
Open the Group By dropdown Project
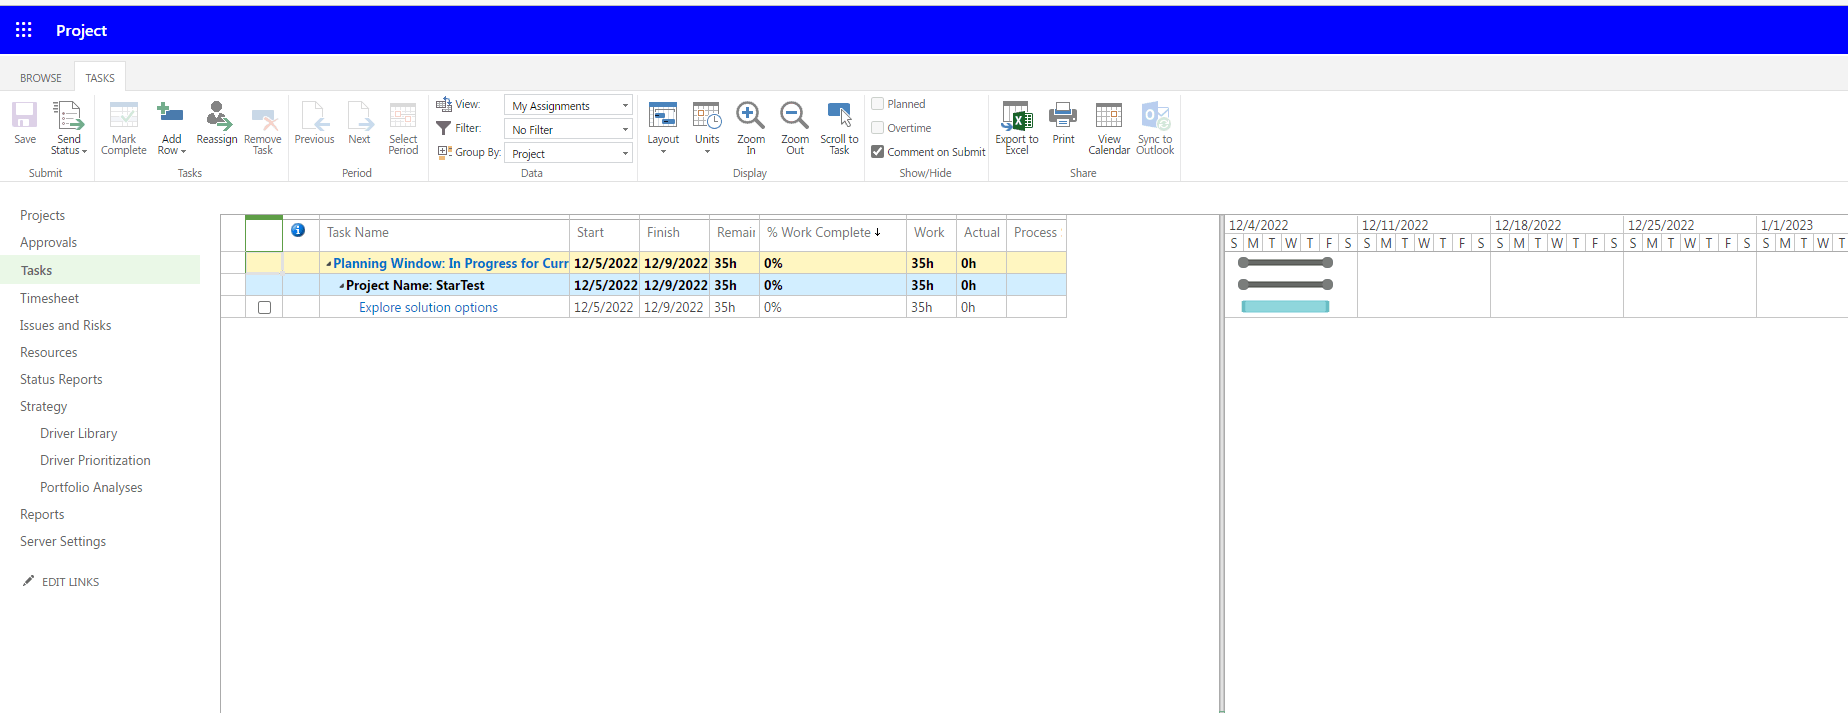[568, 154]
